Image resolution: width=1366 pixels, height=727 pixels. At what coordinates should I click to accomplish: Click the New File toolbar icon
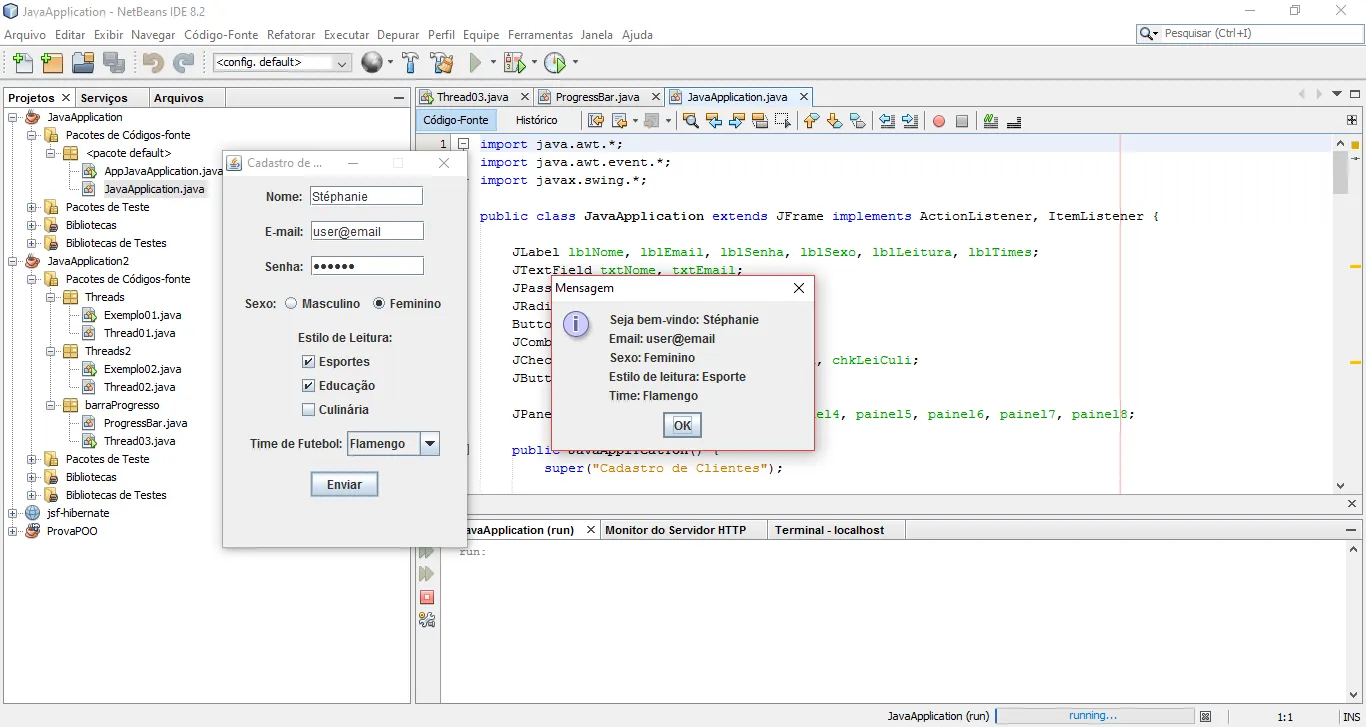point(21,63)
